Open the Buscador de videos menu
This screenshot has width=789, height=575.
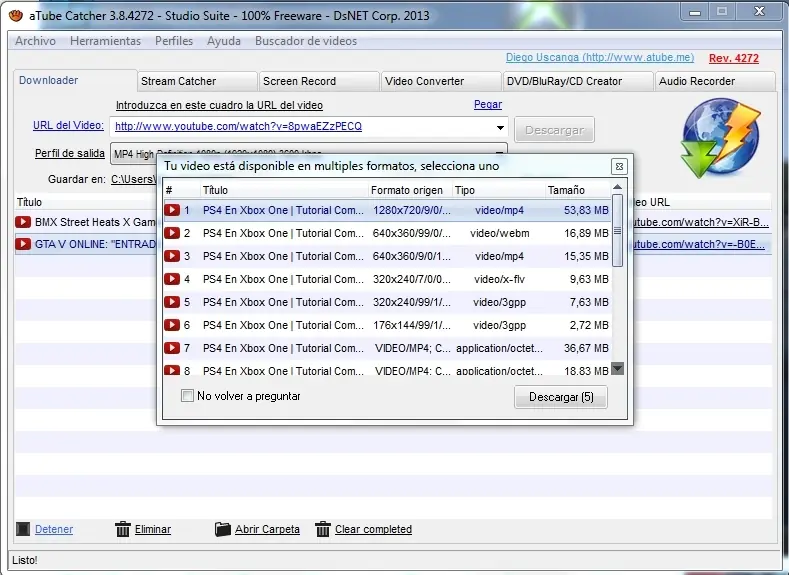click(x=306, y=41)
